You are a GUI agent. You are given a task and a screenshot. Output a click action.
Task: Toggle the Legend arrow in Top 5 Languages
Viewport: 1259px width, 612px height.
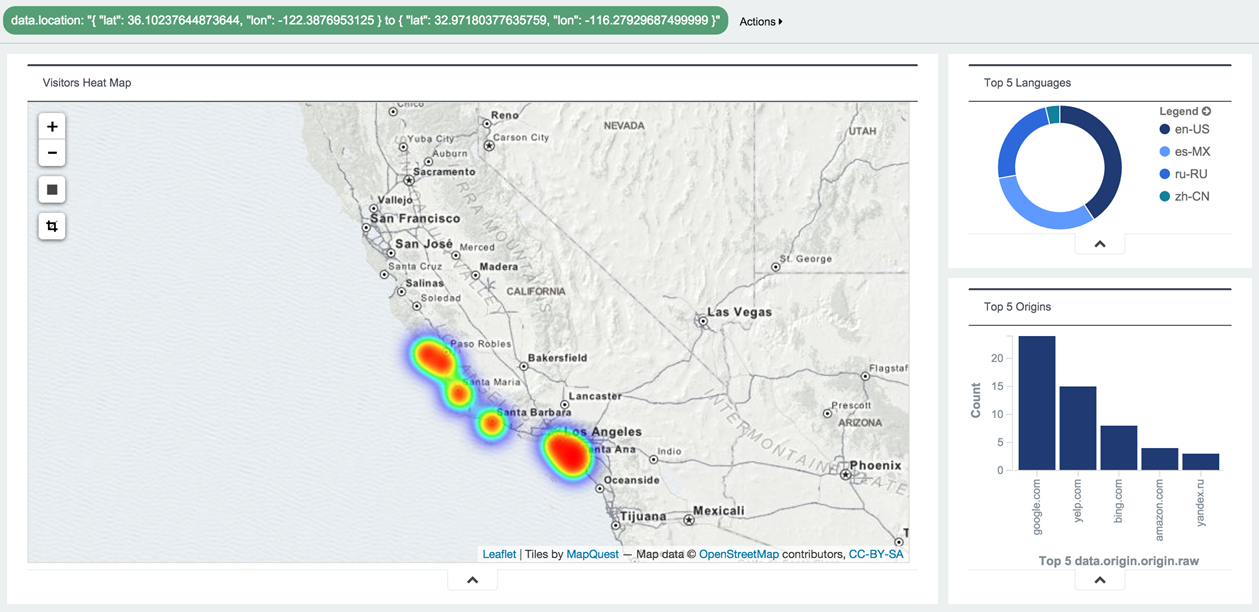[1206, 111]
